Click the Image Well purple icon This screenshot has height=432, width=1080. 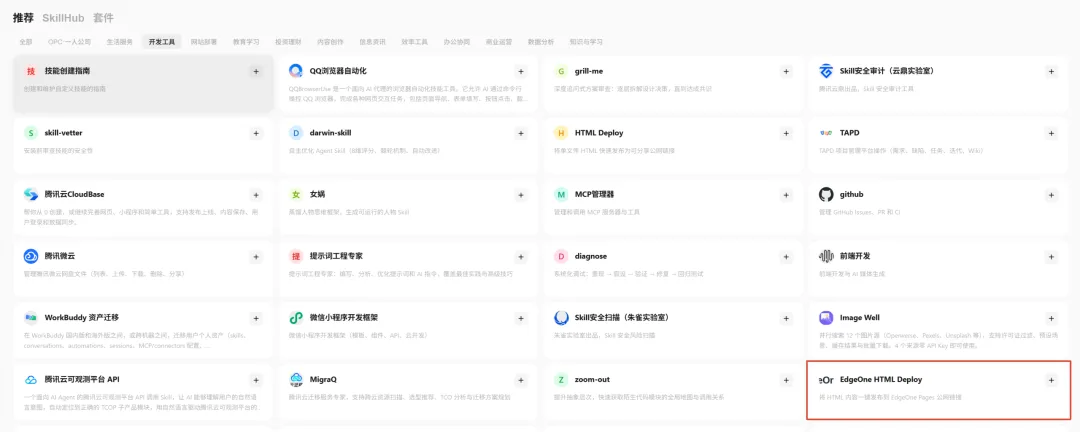point(826,318)
